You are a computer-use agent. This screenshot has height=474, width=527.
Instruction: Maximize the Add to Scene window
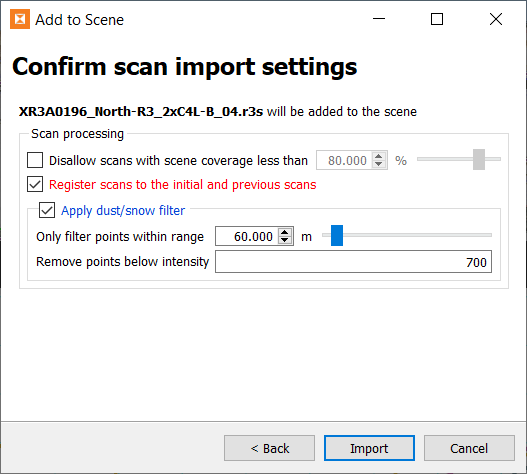pyautogui.click(x=437, y=19)
